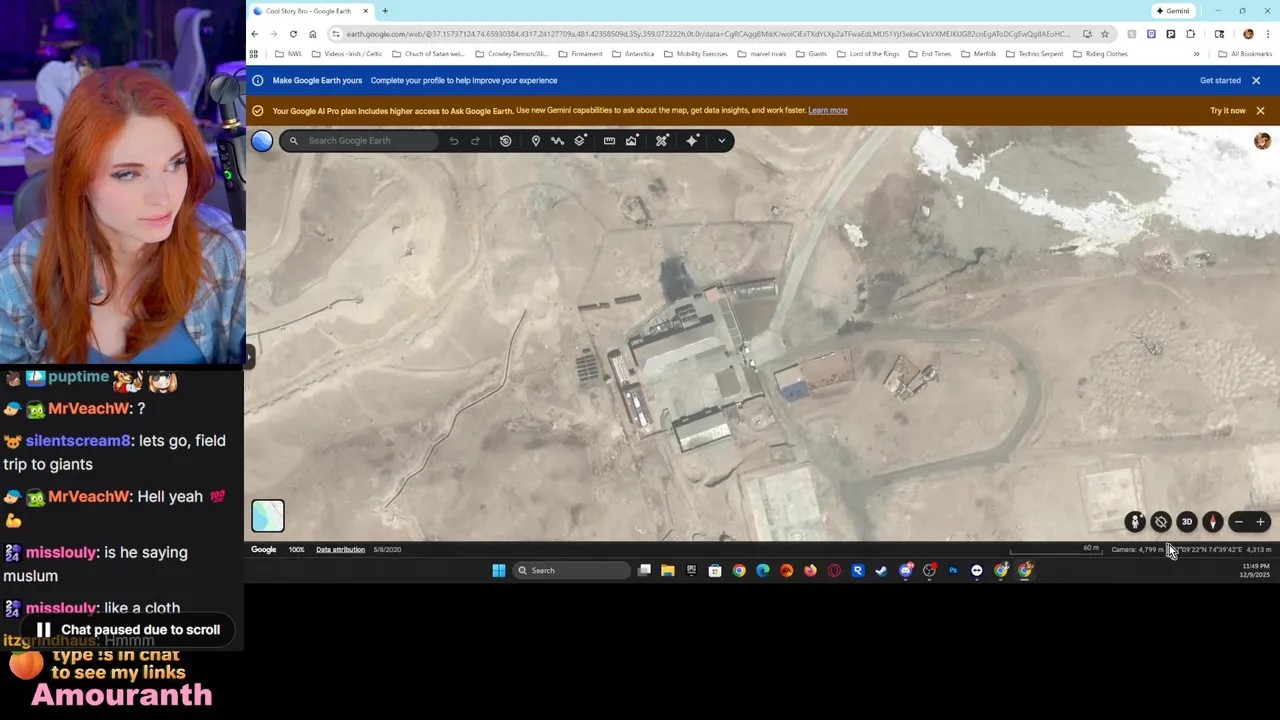Viewport: 1280px width, 720px height.
Task: Open Photoshop from the taskbar
Action: coord(953,571)
